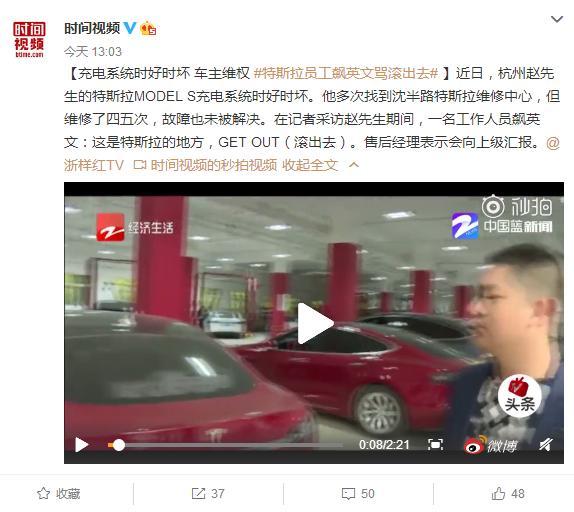The height and width of the screenshot is (512, 574).
Task: Click the 微博 logo in the player
Action: click(x=491, y=445)
